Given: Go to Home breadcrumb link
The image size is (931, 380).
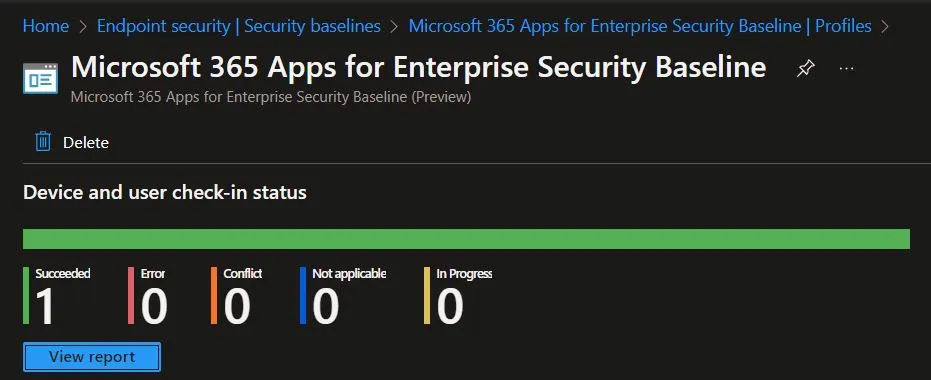Looking at the screenshot, I should [46, 26].
